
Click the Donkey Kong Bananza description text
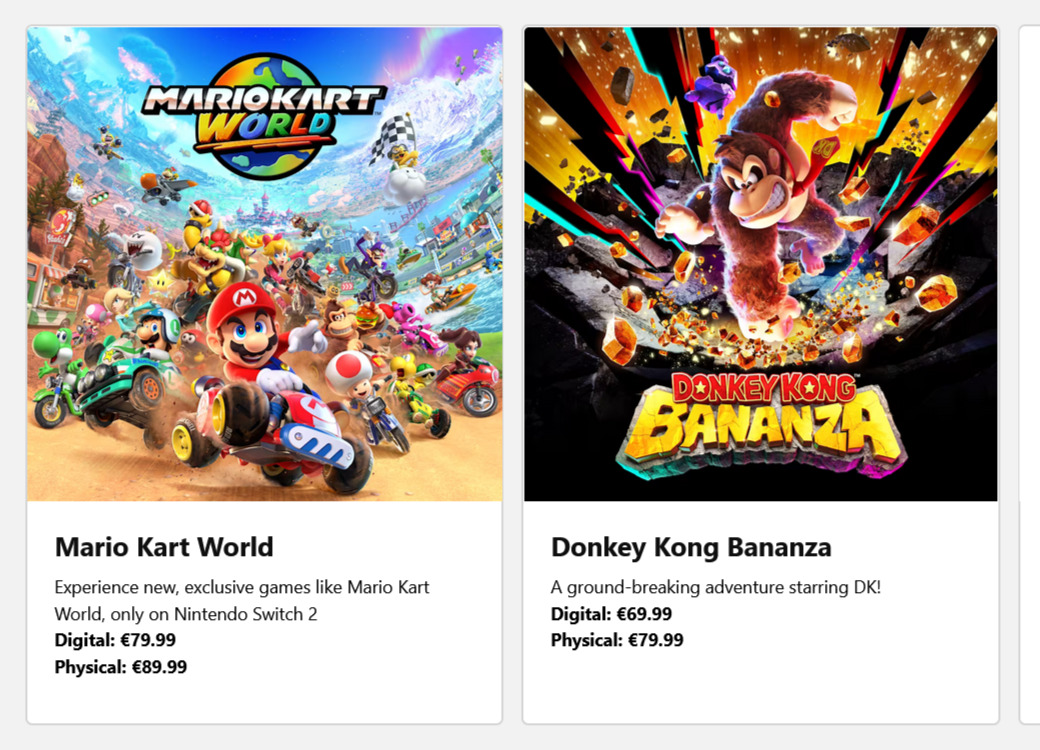pyautogui.click(x=716, y=587)
